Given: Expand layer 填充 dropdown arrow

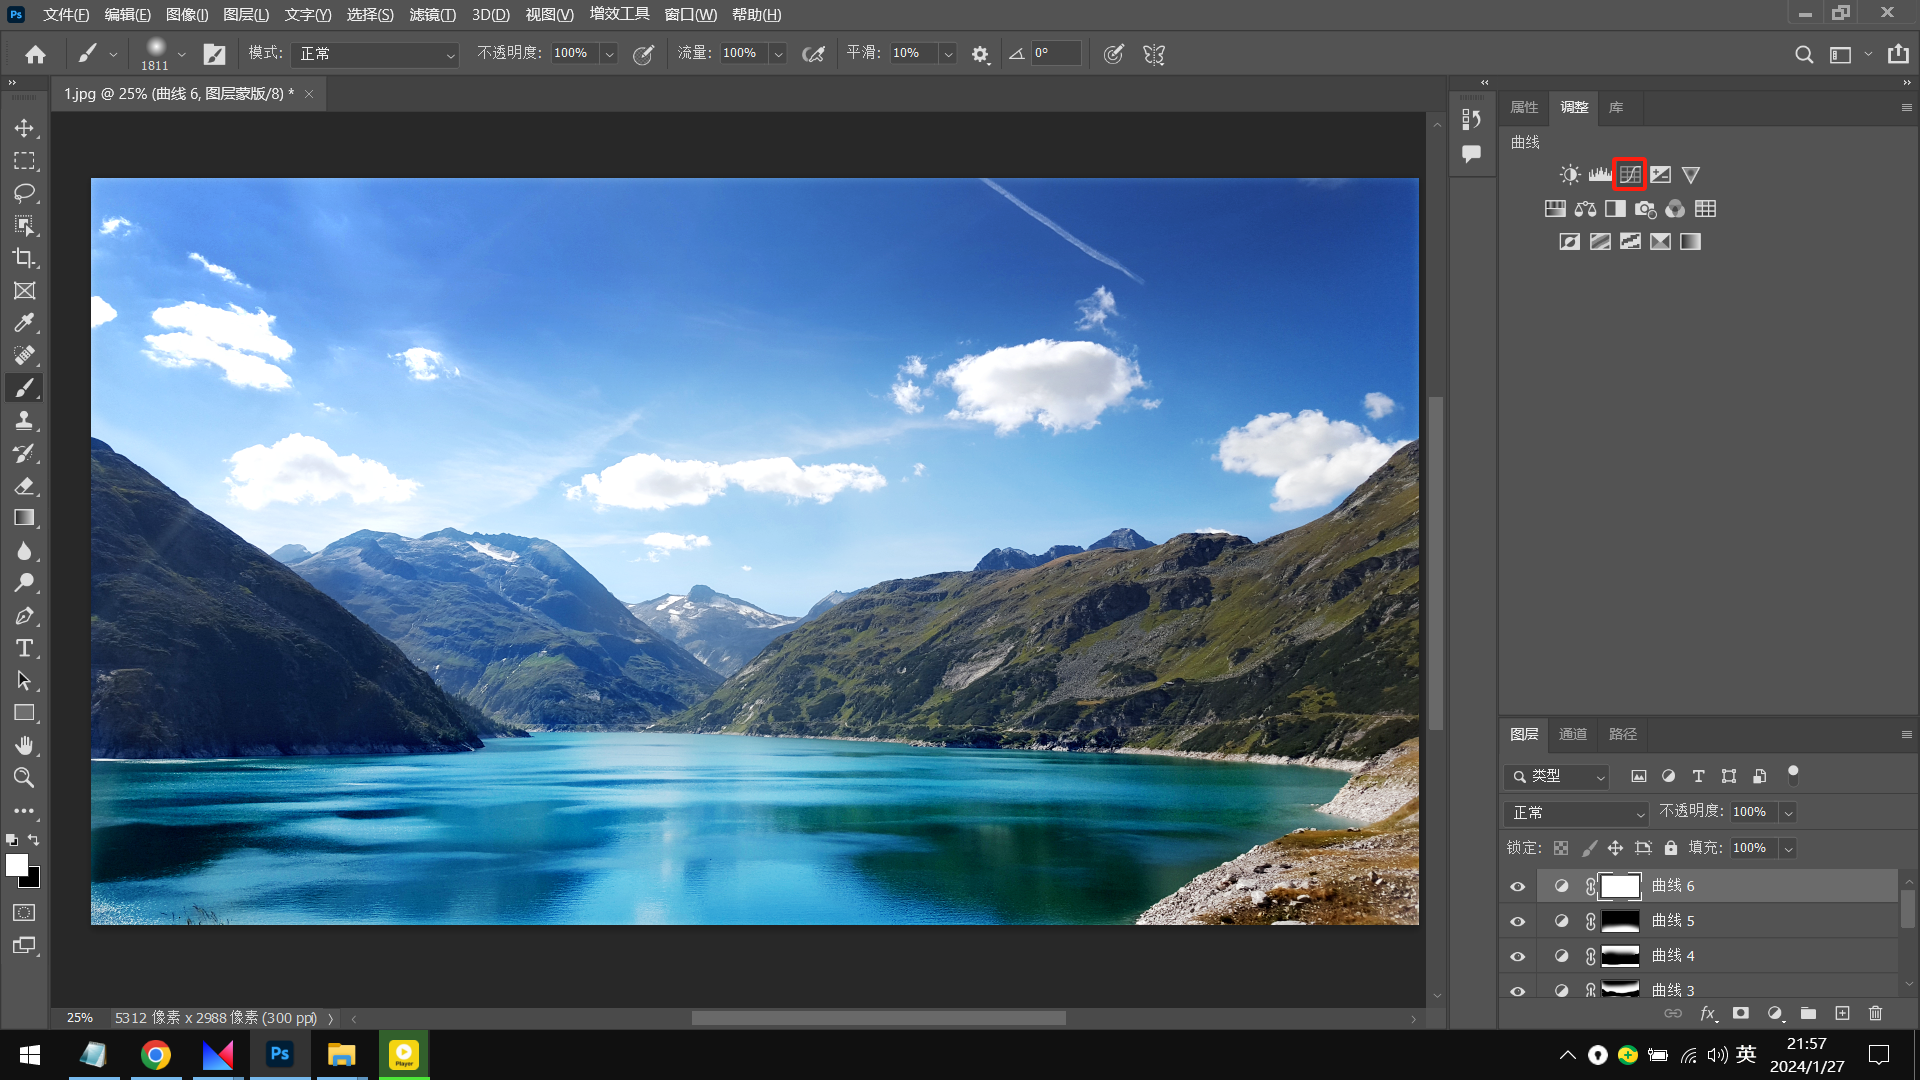Looking at the screenshot, I should pos(1788,849).
